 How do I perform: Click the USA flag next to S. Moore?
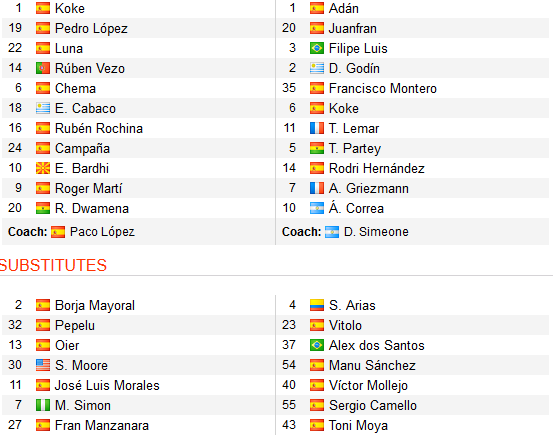tap(43, 365)
